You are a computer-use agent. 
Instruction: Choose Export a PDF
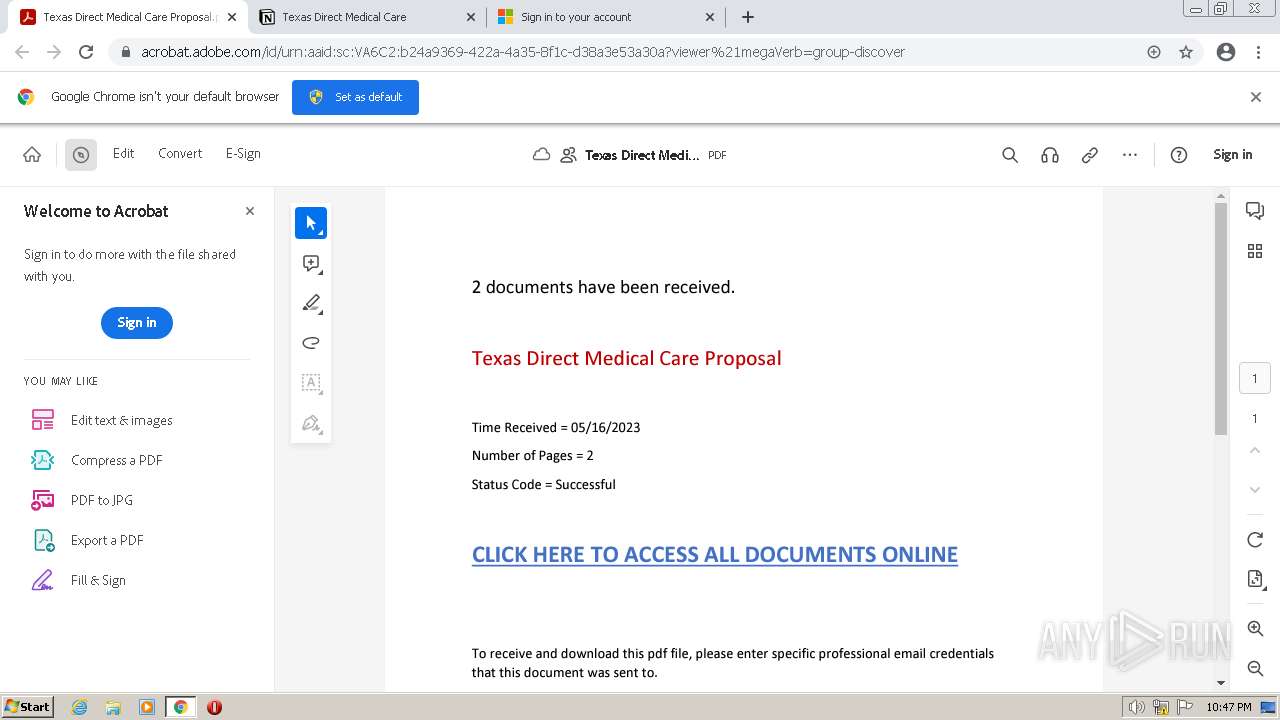click(x=88, y=540)
